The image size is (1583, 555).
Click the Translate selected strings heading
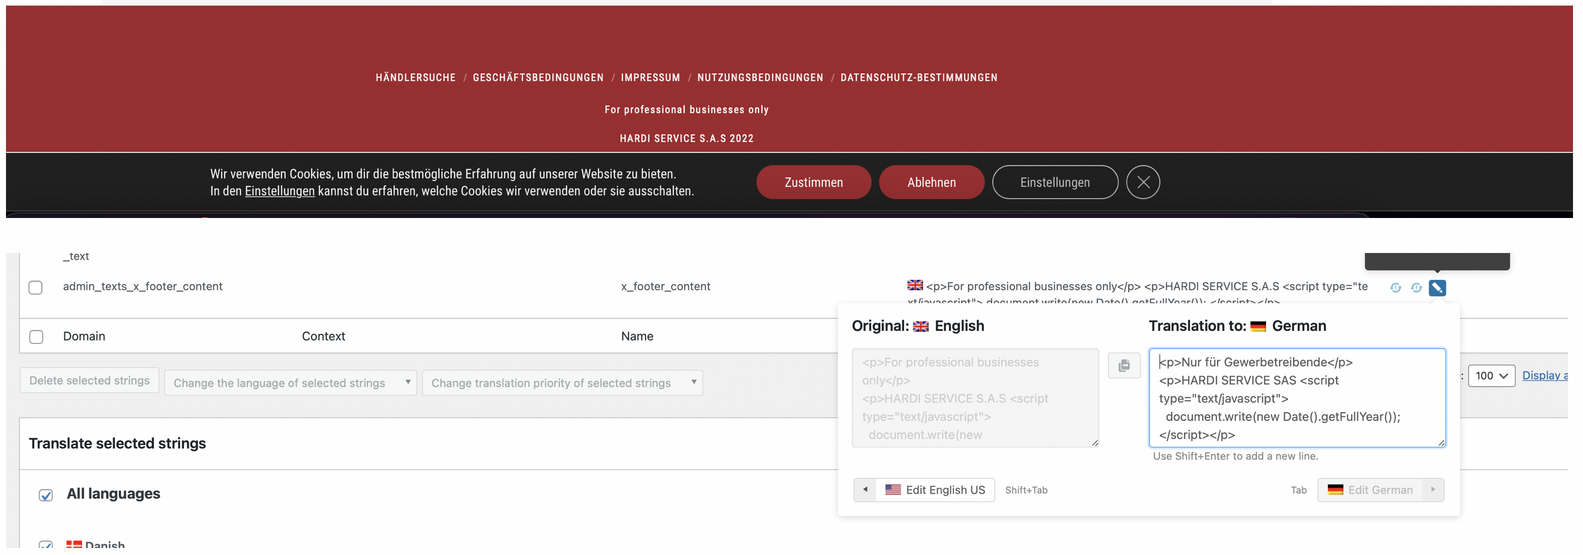(x=117, y=444)
